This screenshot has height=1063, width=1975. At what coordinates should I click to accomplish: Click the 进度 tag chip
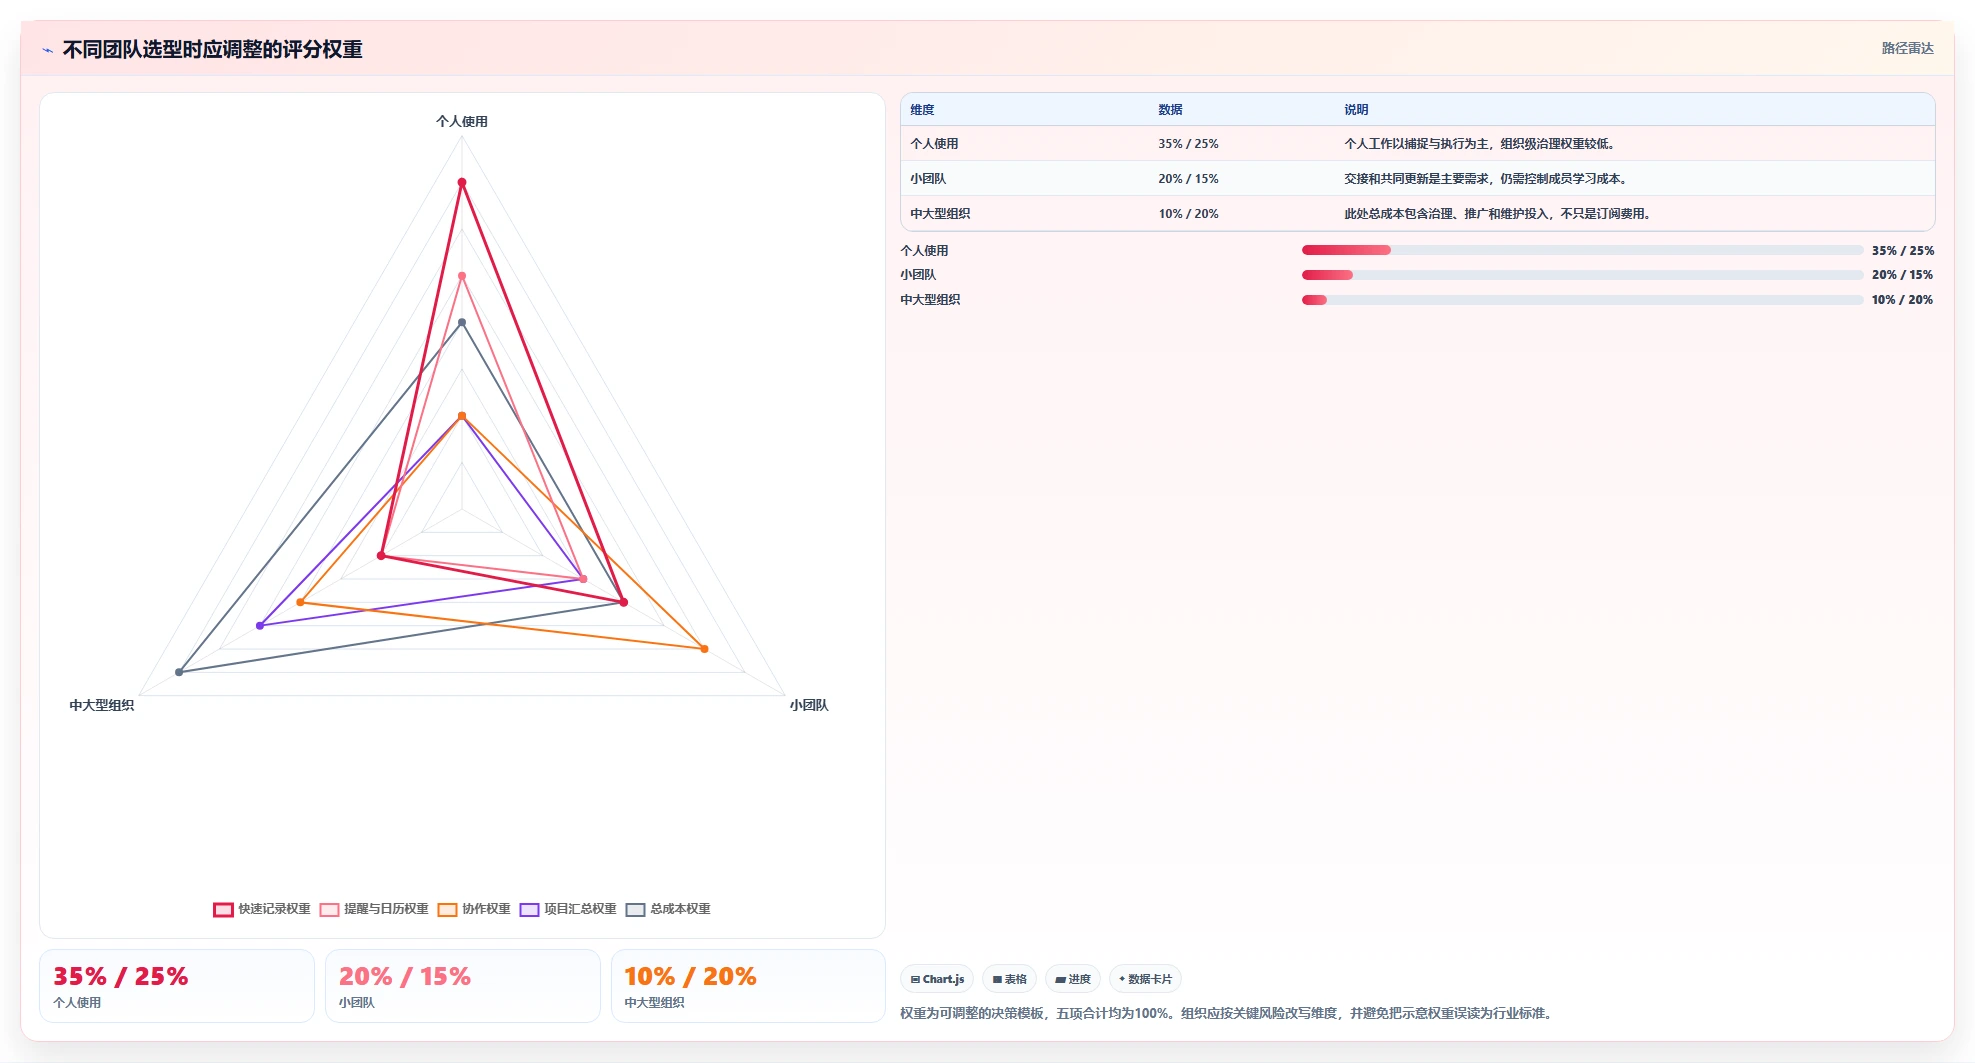click(1073, 979)
